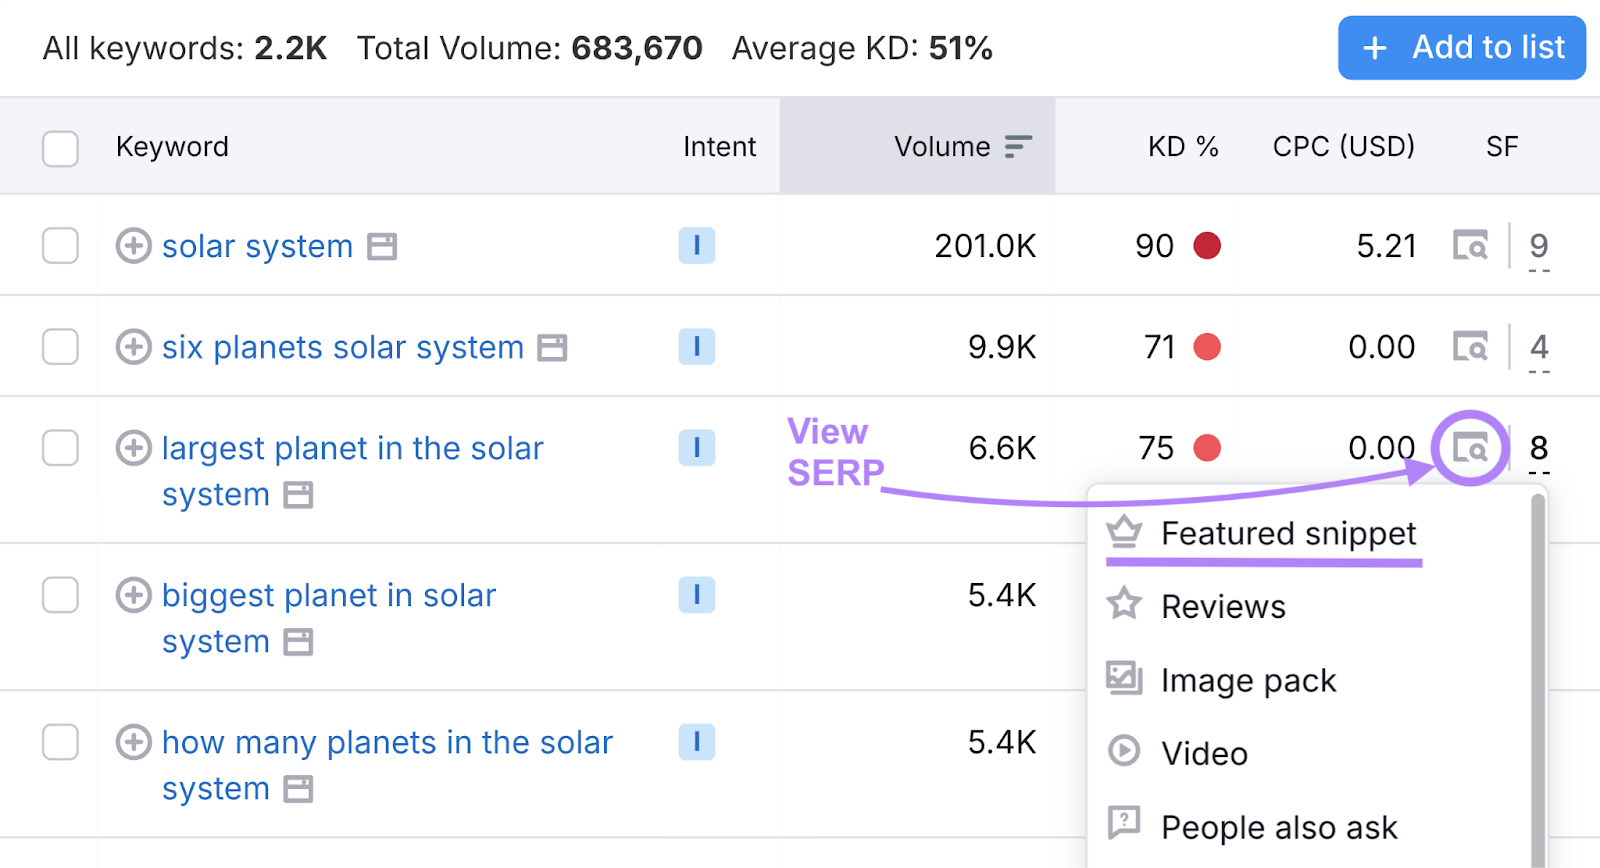The width and height of the screenshot is (1600, 868).
Task: Toggle the select-all checkbox in header
Action: pyautogui.click(x=61, y=148)
